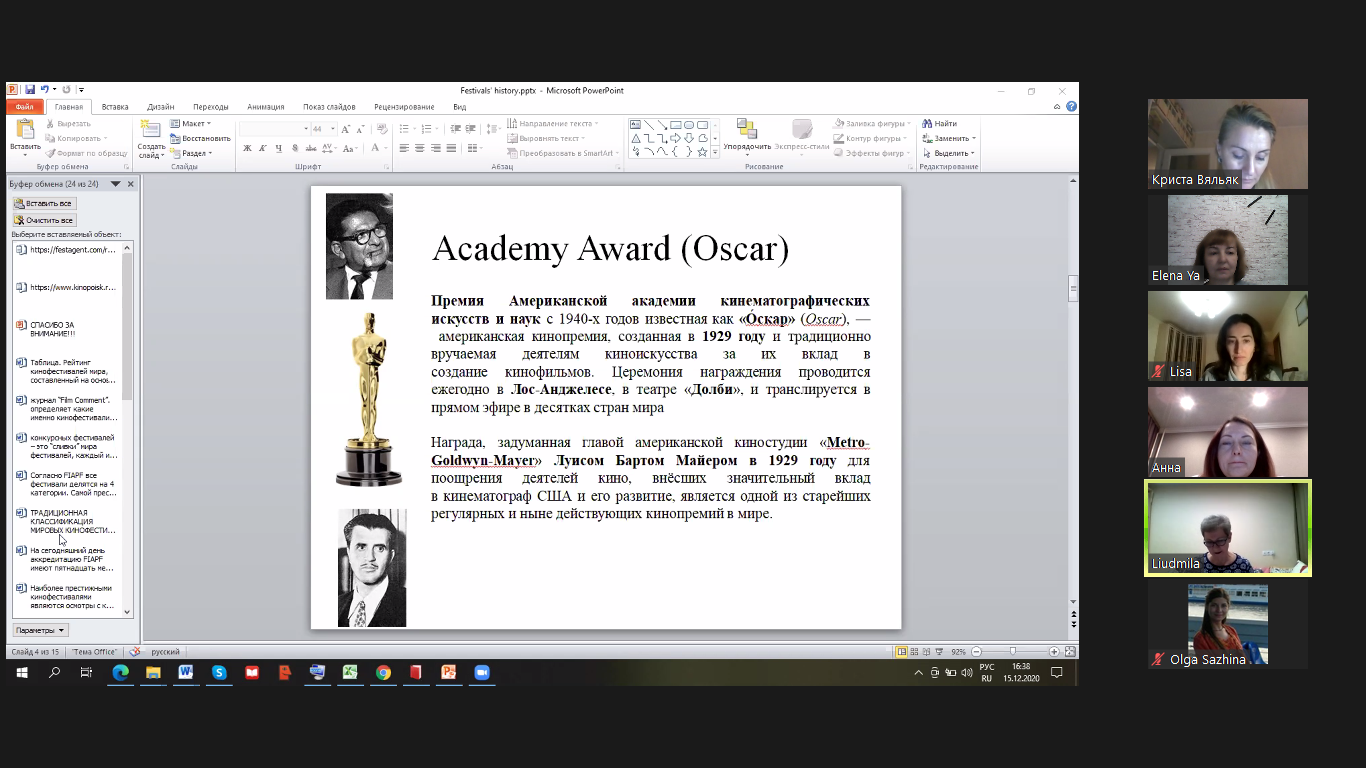Select the five-point star shape in gallery

click(702, 152)
